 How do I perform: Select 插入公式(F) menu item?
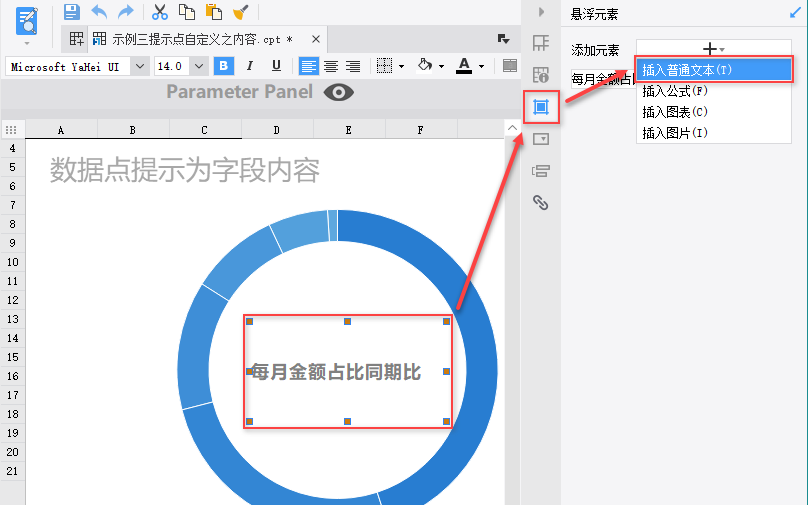tap(714, 91)
